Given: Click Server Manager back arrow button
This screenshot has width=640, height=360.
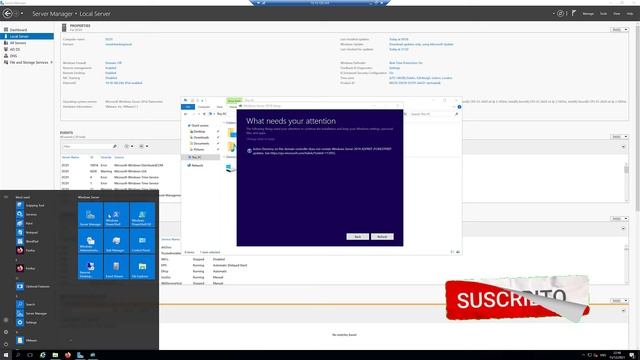Looking at the screenshot, I should [x=7, y=13].
